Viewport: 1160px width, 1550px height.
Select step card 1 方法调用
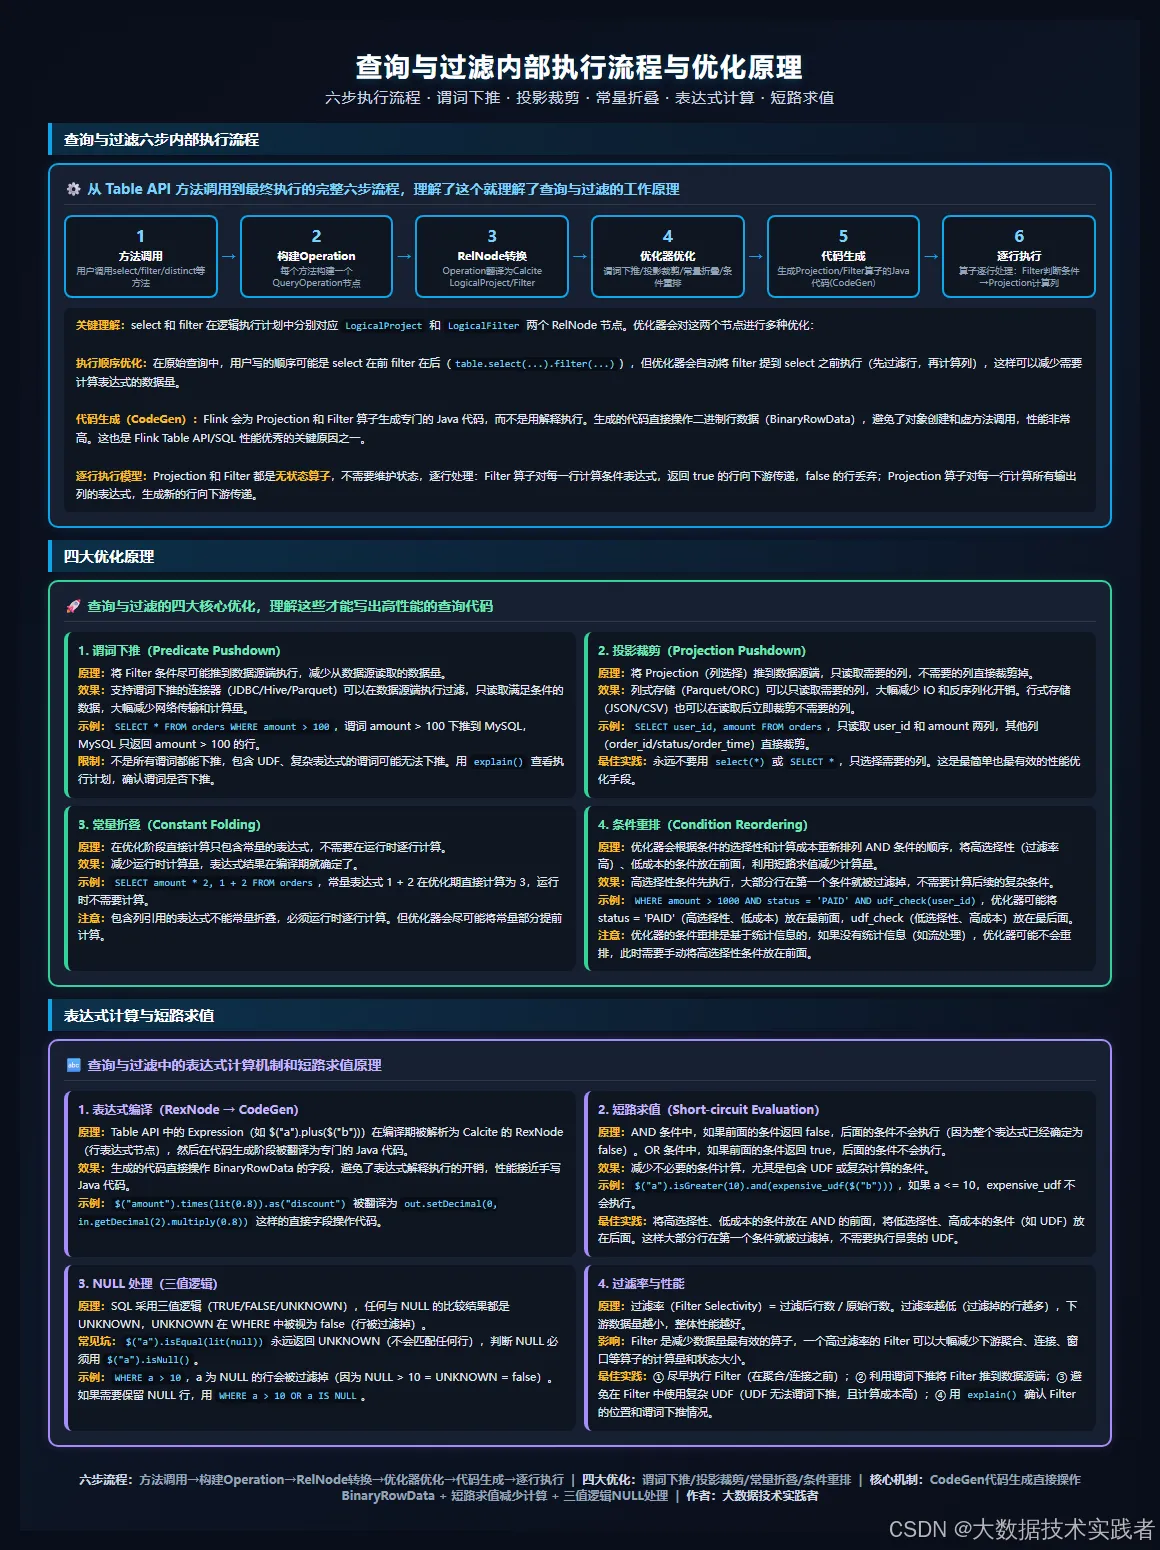(x=141, y=257)
